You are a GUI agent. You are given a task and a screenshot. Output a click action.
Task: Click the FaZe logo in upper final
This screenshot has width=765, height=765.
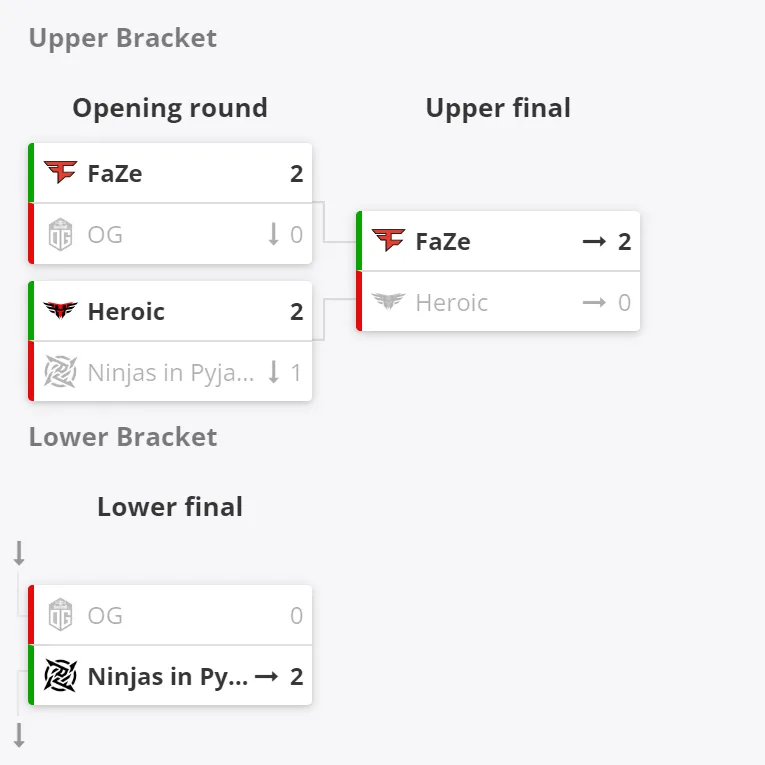(x=388, y=240)
